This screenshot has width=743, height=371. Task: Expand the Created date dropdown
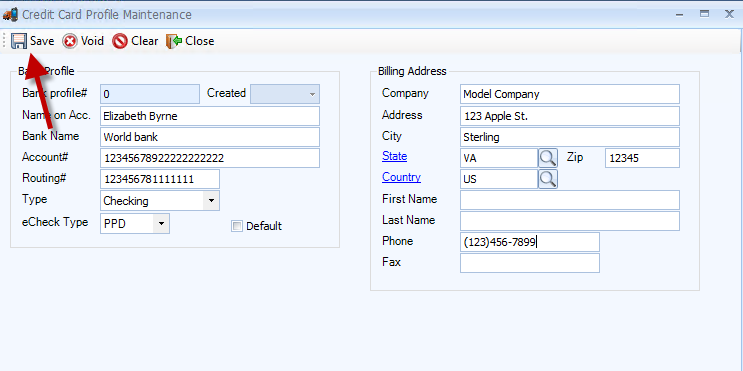tap(312, 94)
